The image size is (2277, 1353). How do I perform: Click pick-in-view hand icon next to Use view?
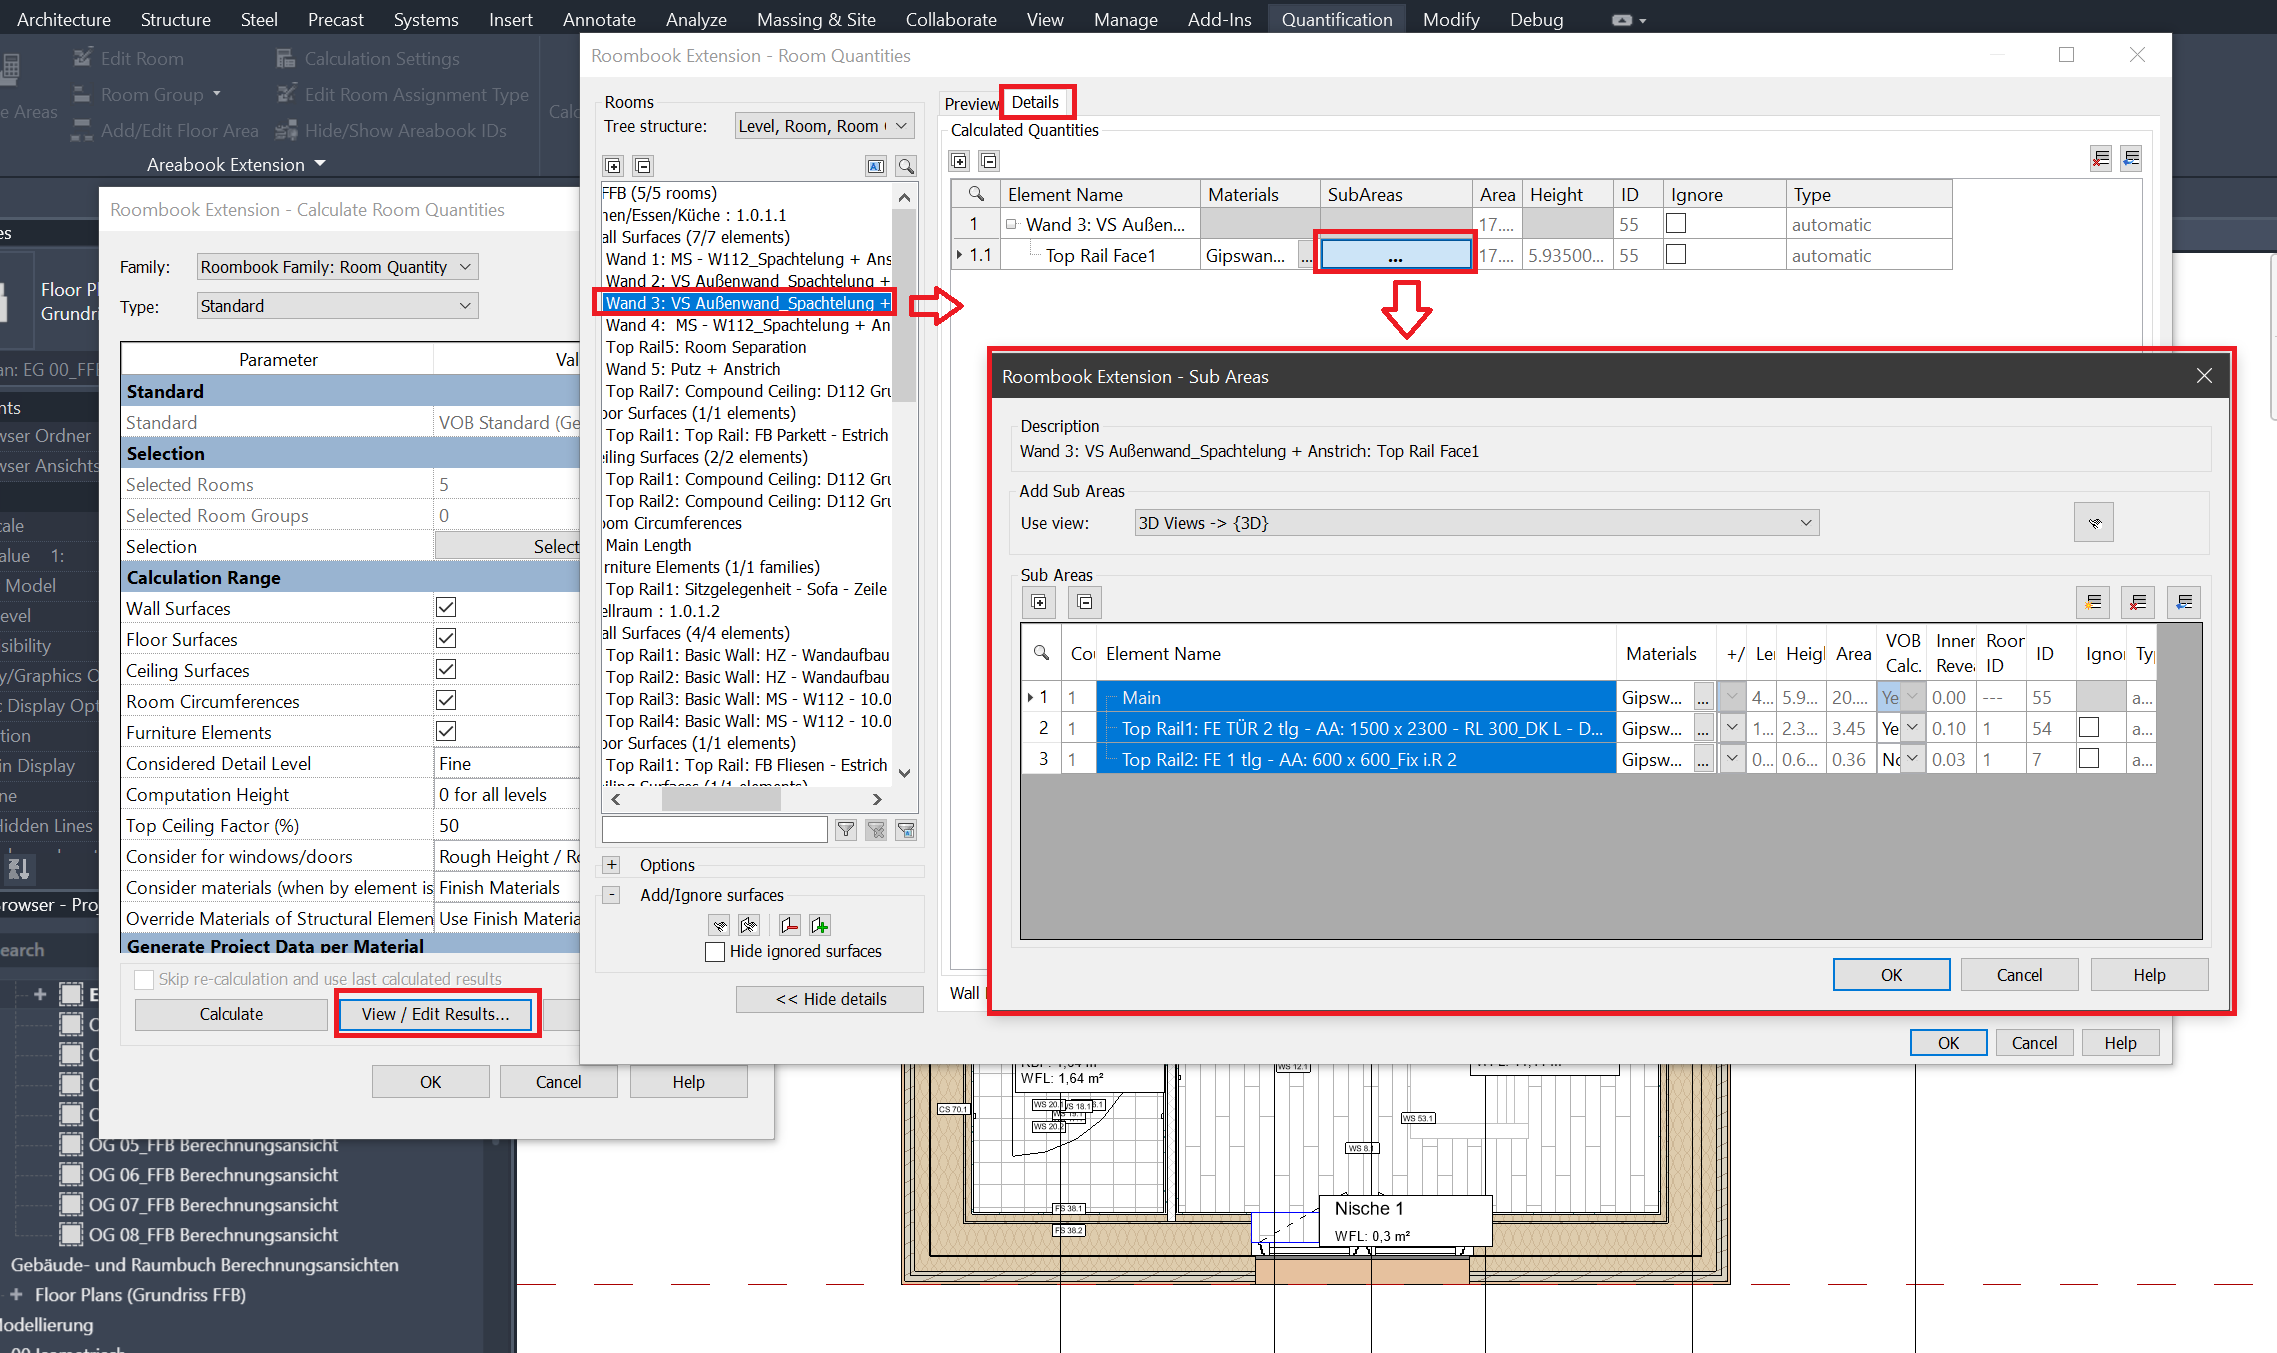click(x=2094, y=523)
